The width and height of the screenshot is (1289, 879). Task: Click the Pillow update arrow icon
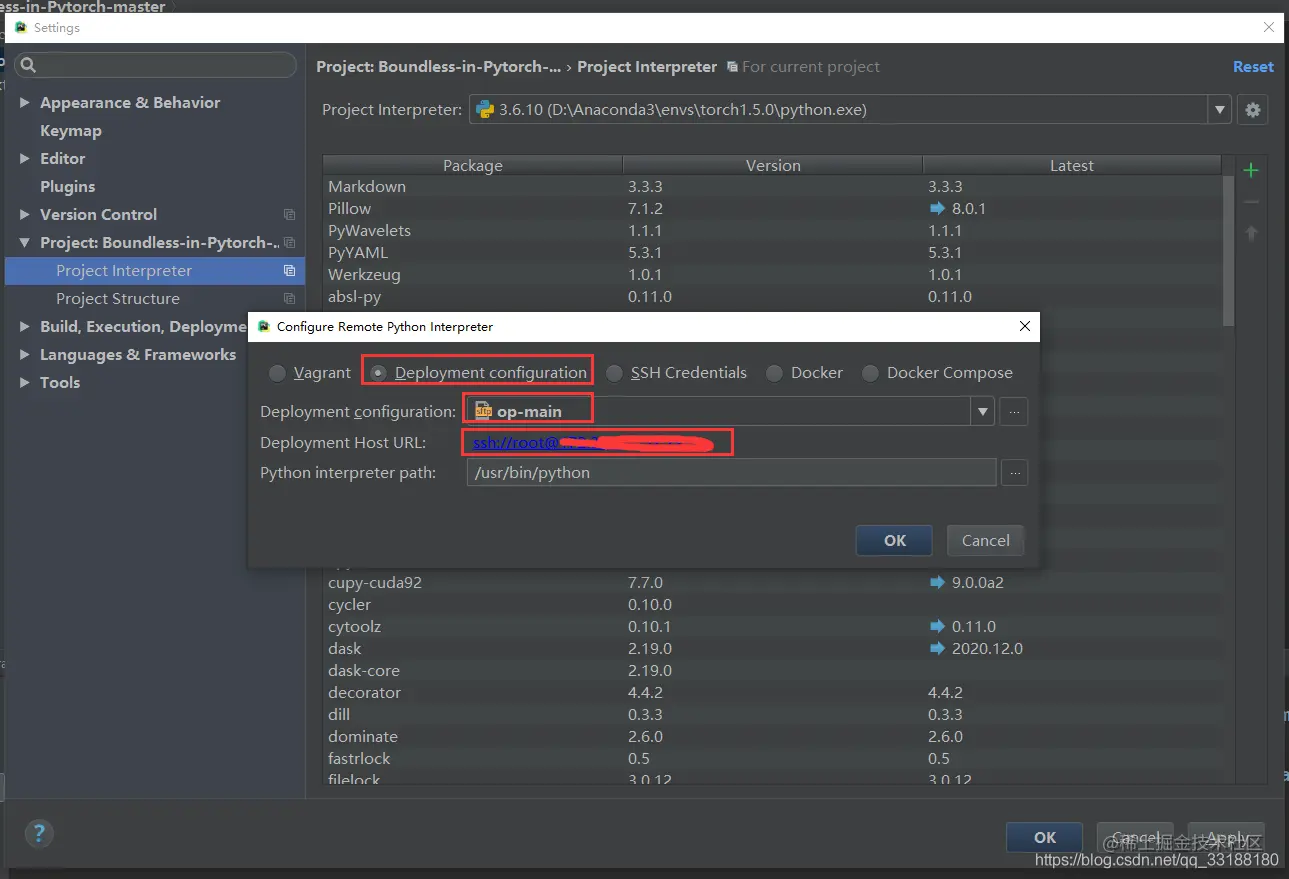coord(937,208)
